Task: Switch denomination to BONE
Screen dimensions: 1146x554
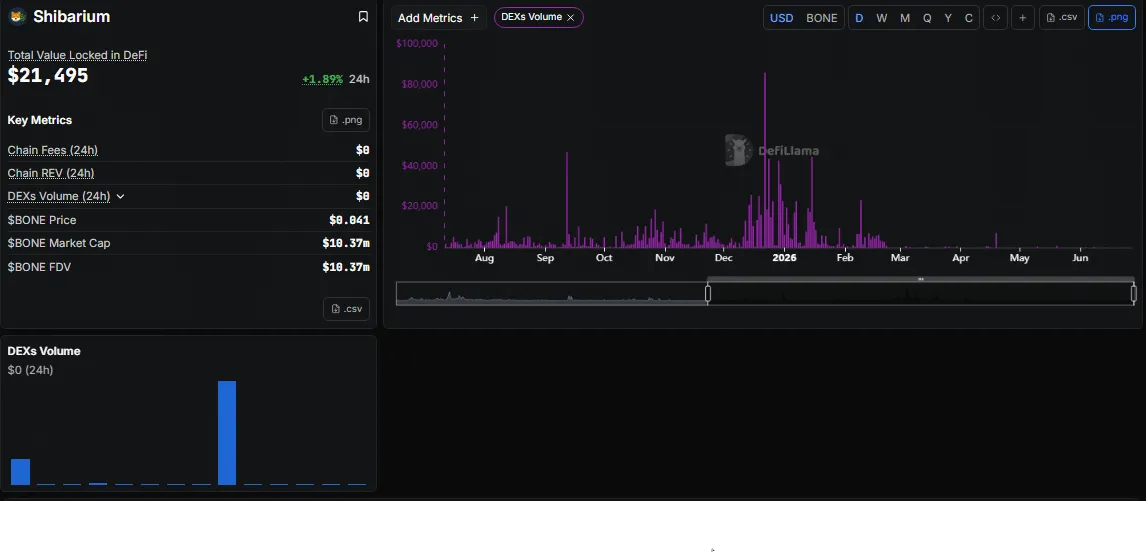Action: pyautogui.click(x=821, y=18)
